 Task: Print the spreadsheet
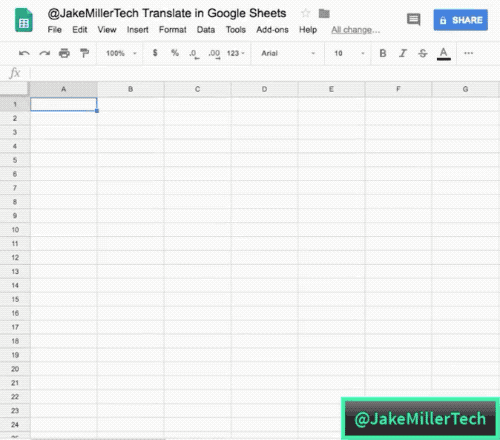(x=64, y=53)
